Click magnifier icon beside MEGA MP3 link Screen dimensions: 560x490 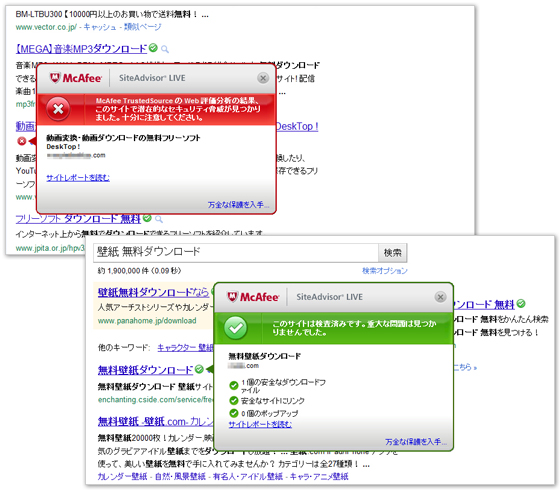click(165, 49)
